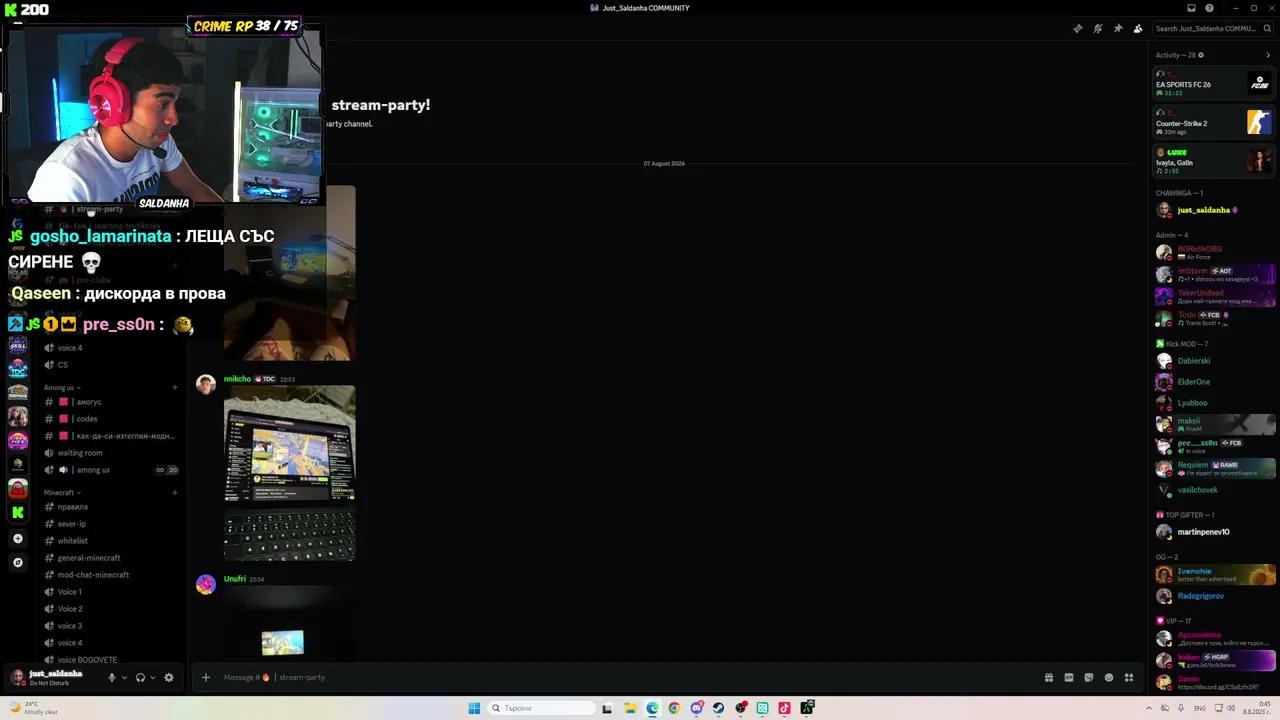Open the whitelist channel
The height and width of the screenshot is (720, 1280).
point(110,541)
